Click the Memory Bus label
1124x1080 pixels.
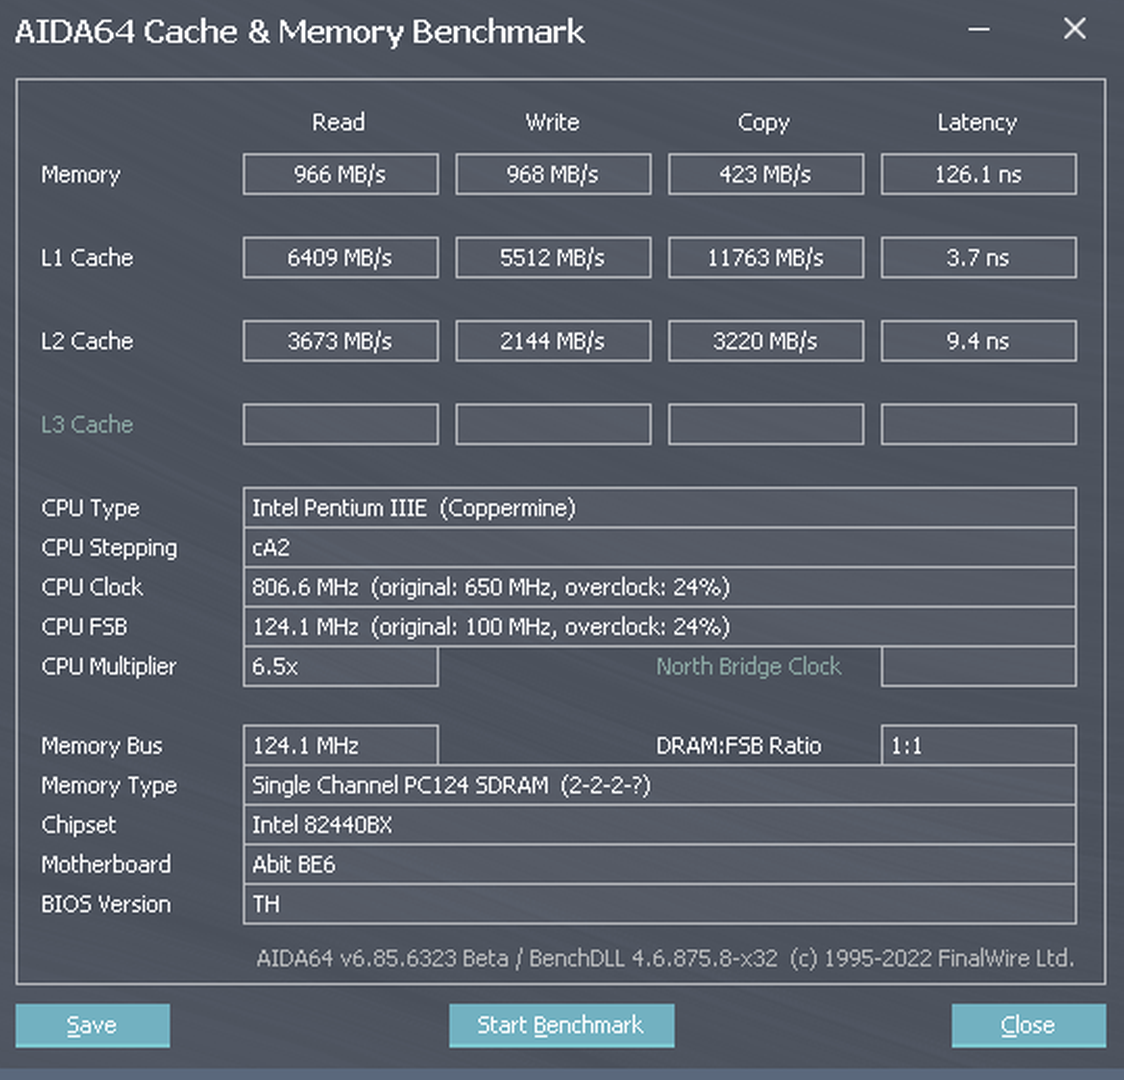102,746
